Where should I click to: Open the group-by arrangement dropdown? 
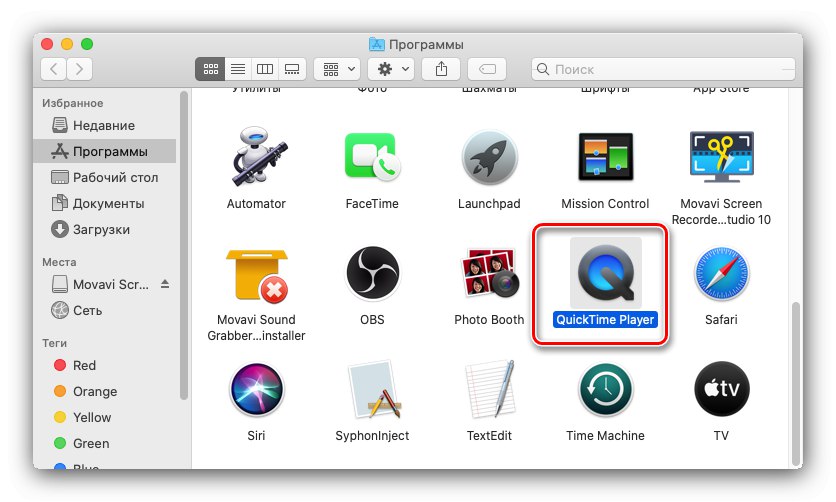[337, 69]
